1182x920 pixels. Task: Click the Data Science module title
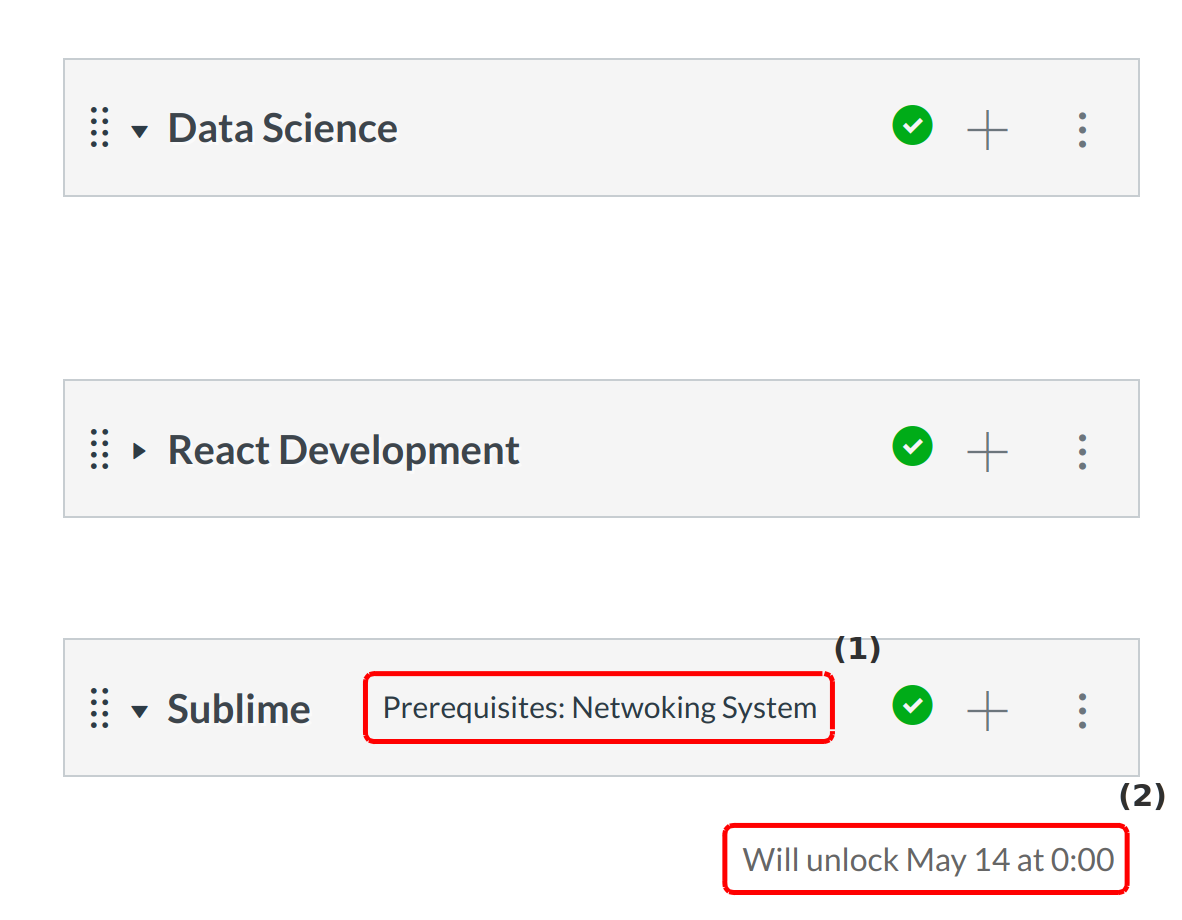click(x=282, y=128)
